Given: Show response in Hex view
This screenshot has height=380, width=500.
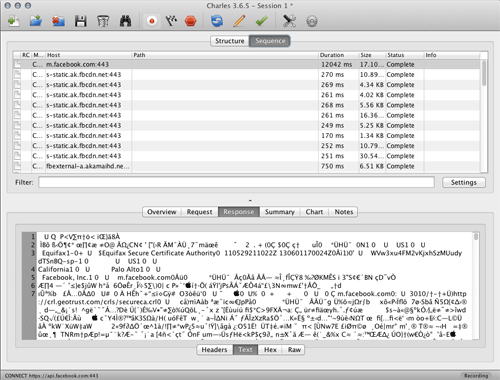Looking at the screenshot, I should coord(270,350).
